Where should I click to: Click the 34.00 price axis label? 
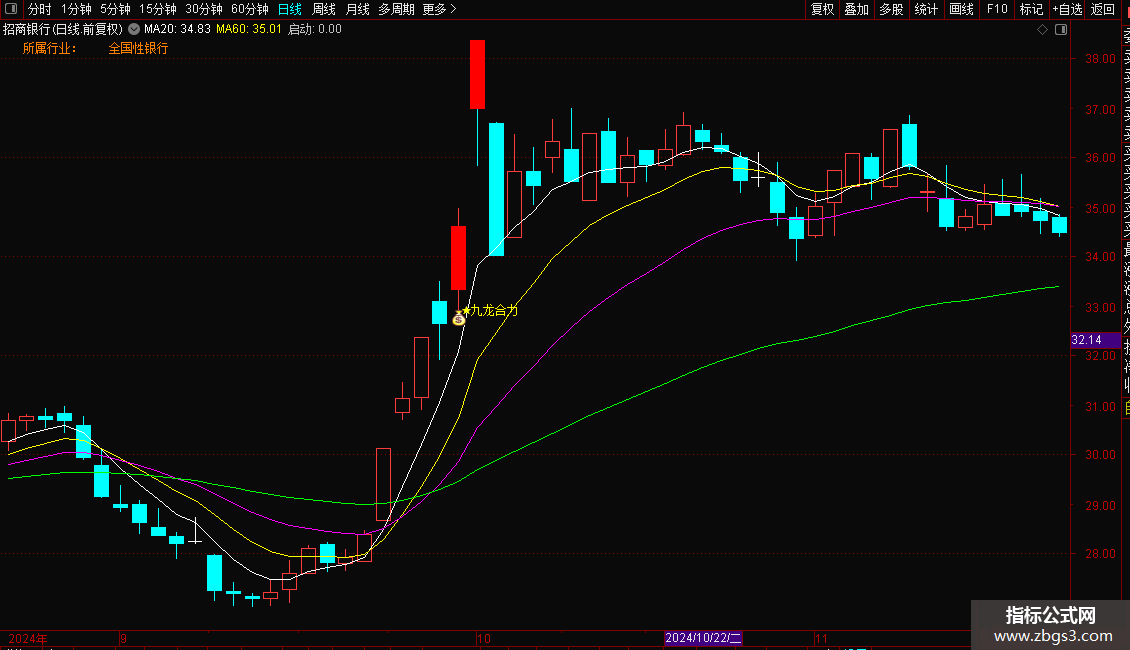(1100, 257)
